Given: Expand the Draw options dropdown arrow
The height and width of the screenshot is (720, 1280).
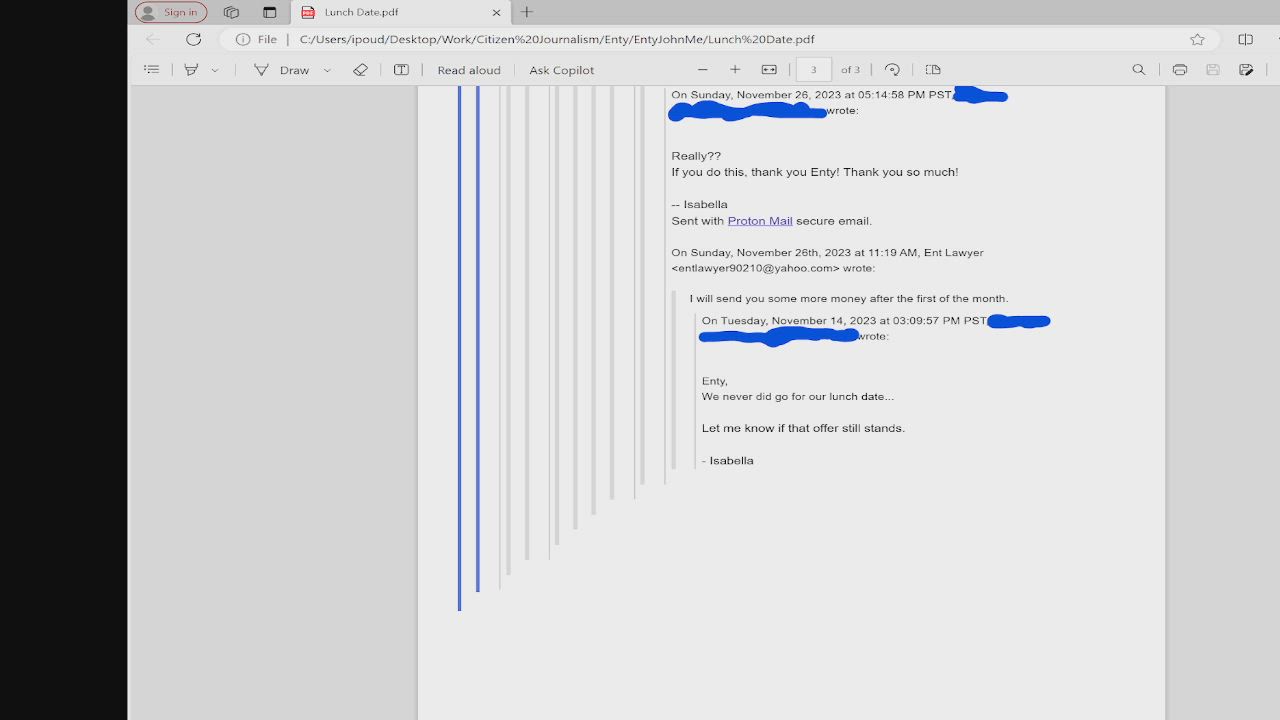Looking at the screenshot, I should tap(327, 70).
